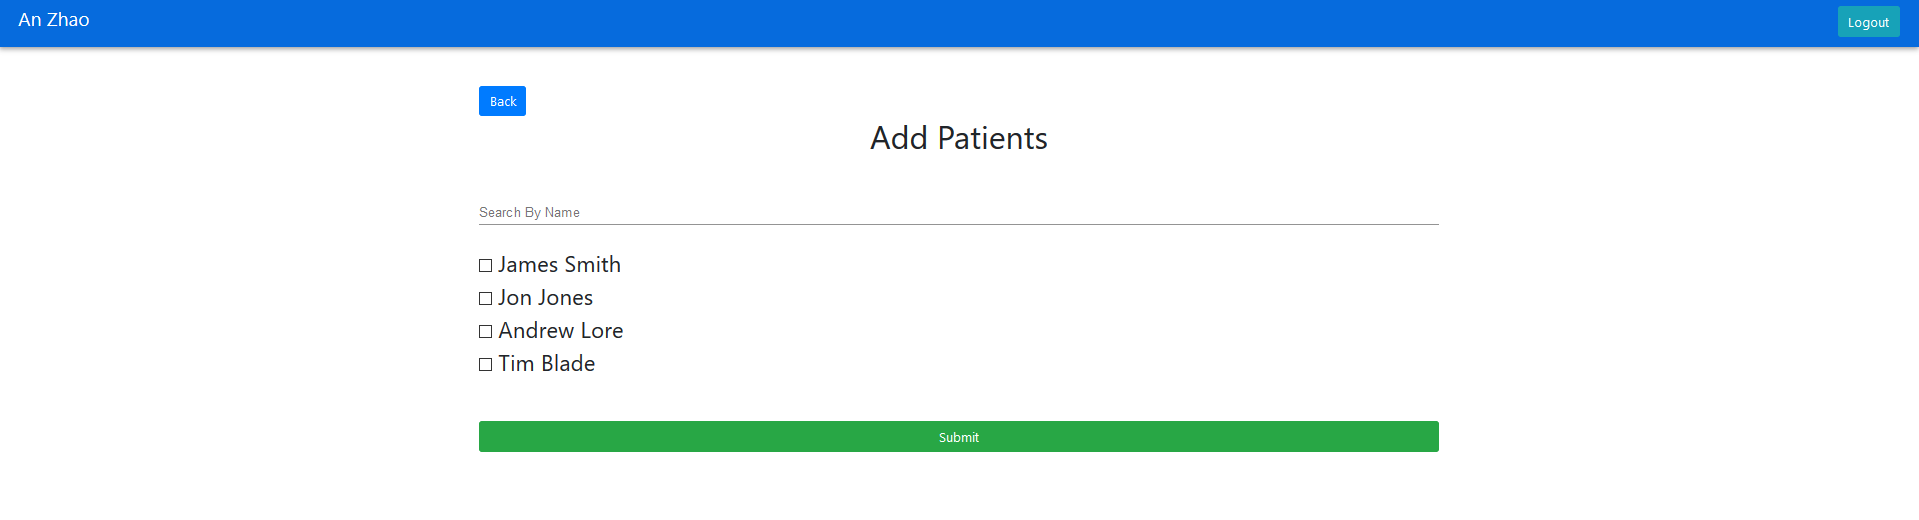1919x520 pixels.
Task: Click the Back button
Action: click(x=502, y=101)
